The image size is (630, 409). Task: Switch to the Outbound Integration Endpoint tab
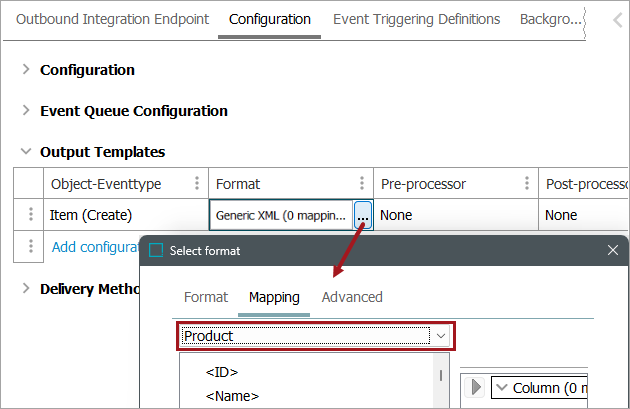coord(113,19)
